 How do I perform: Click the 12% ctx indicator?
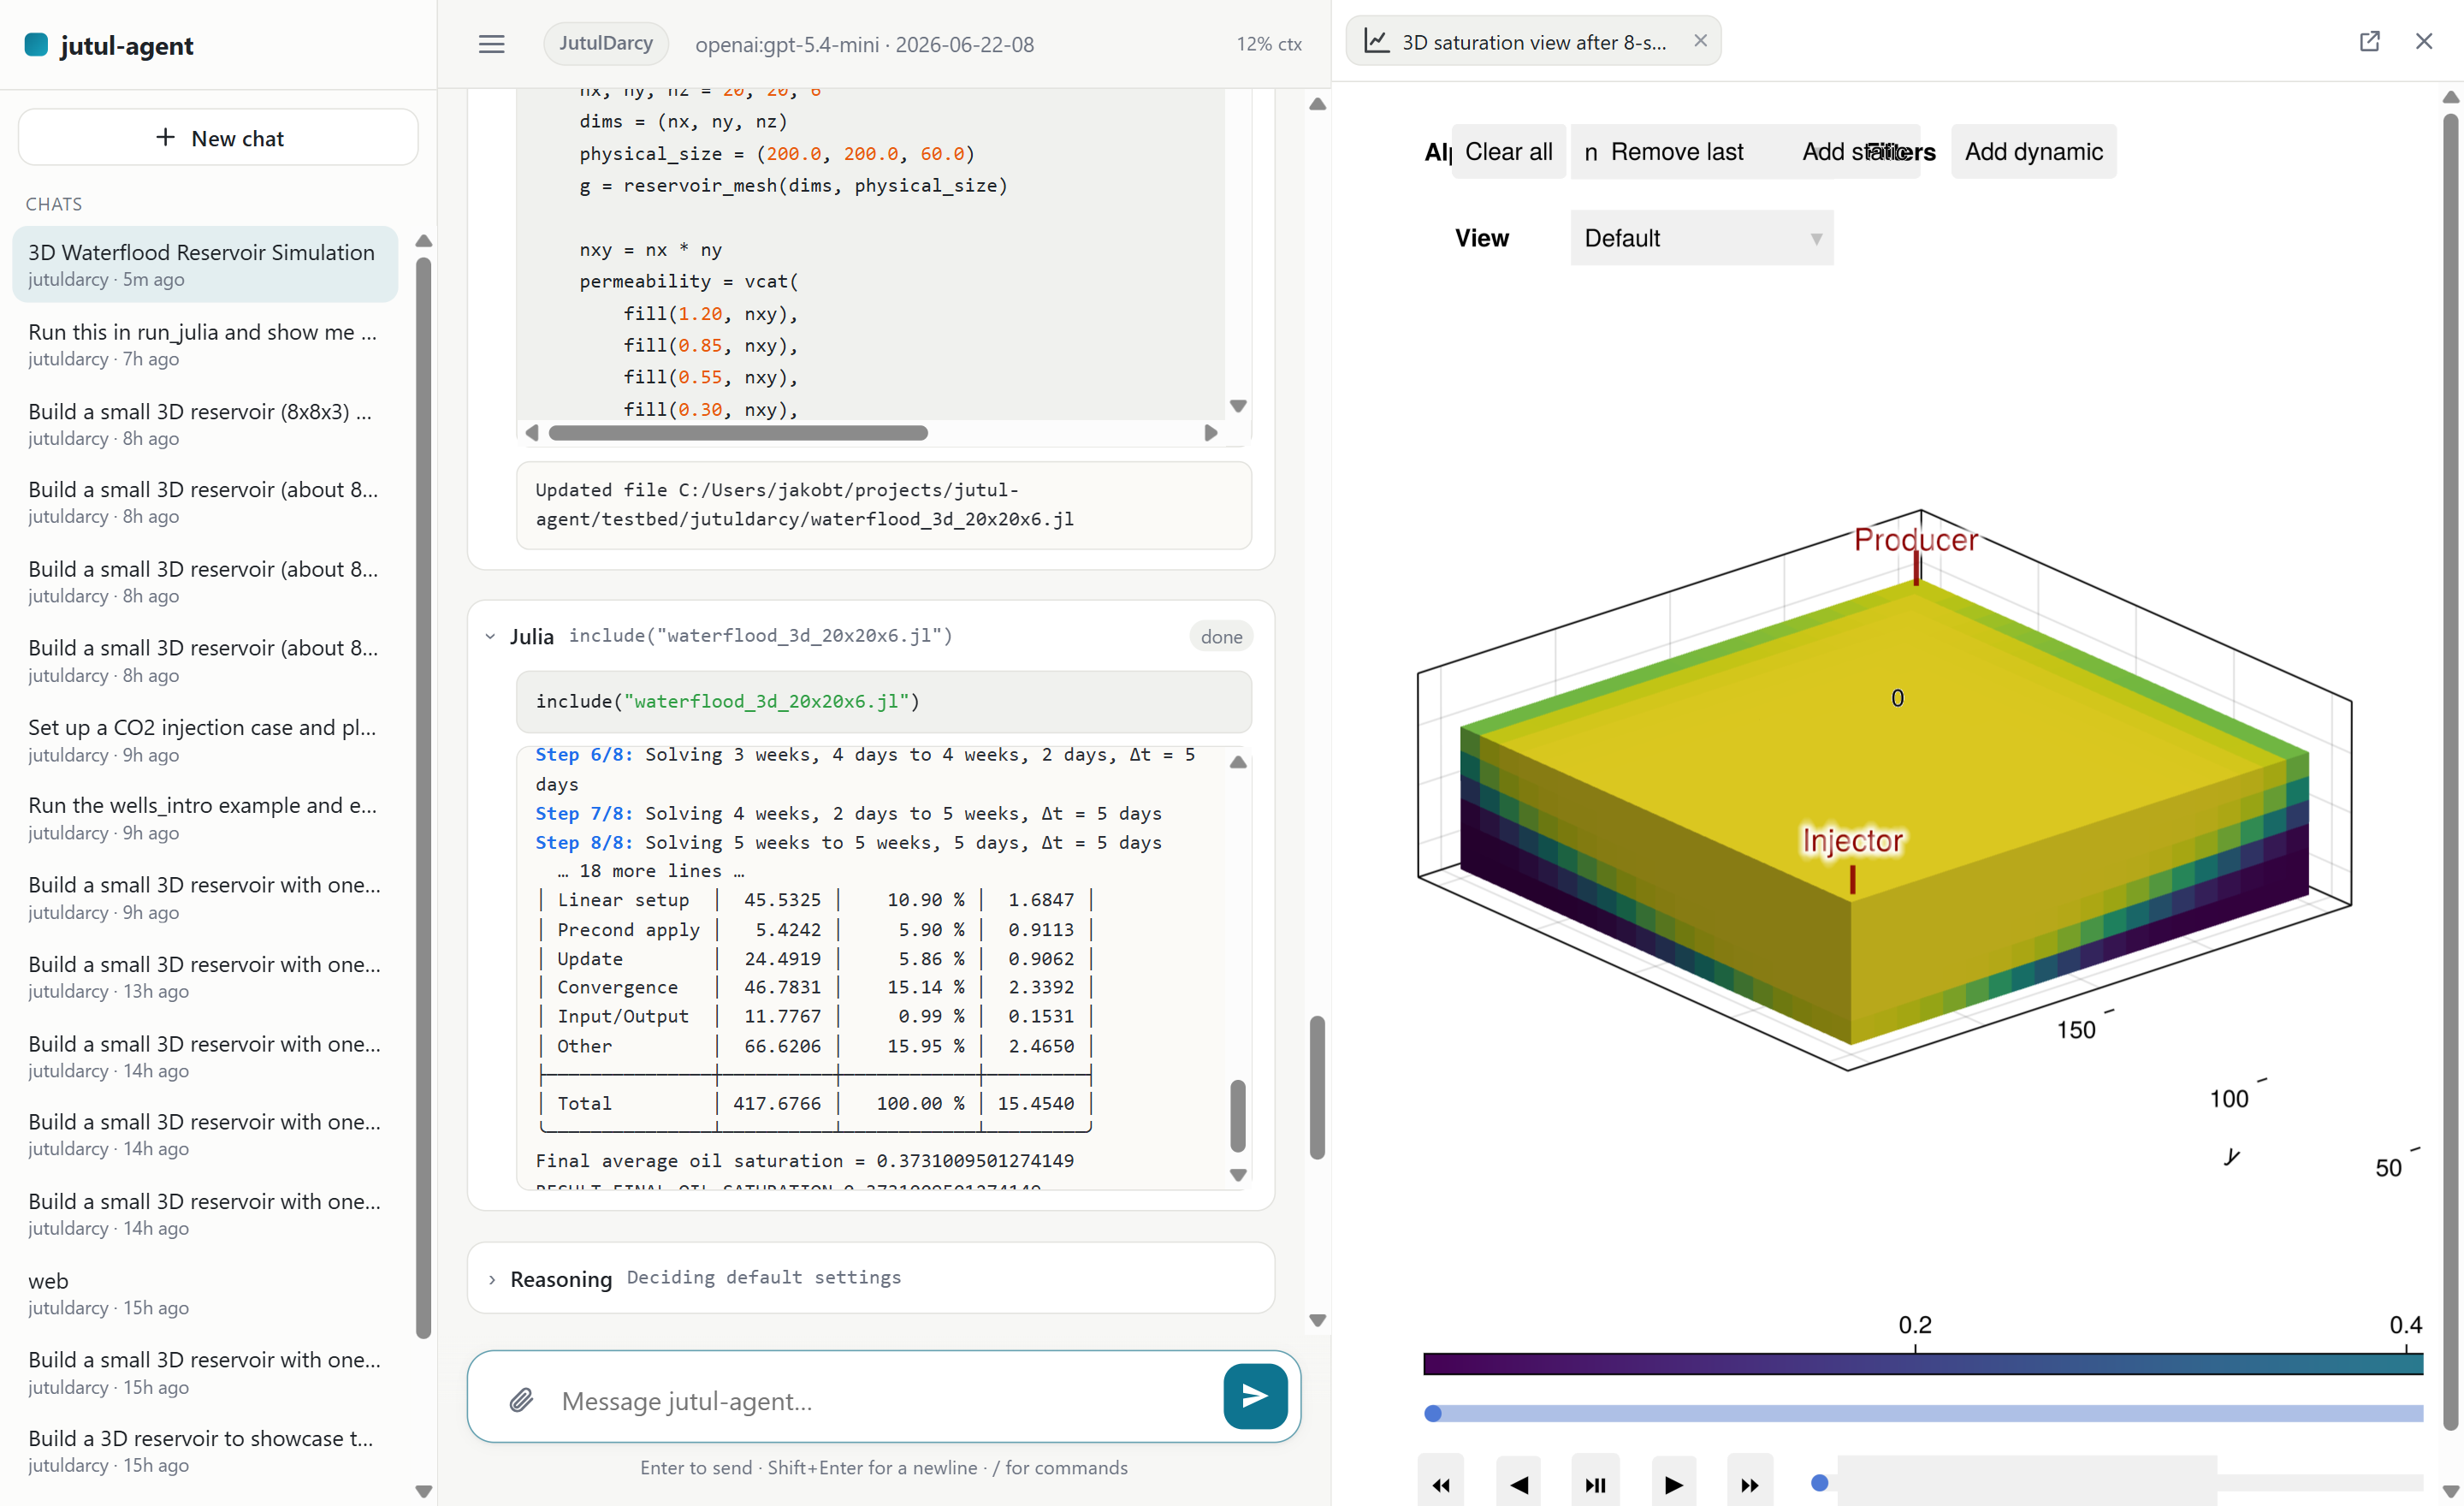[1268, 44]
